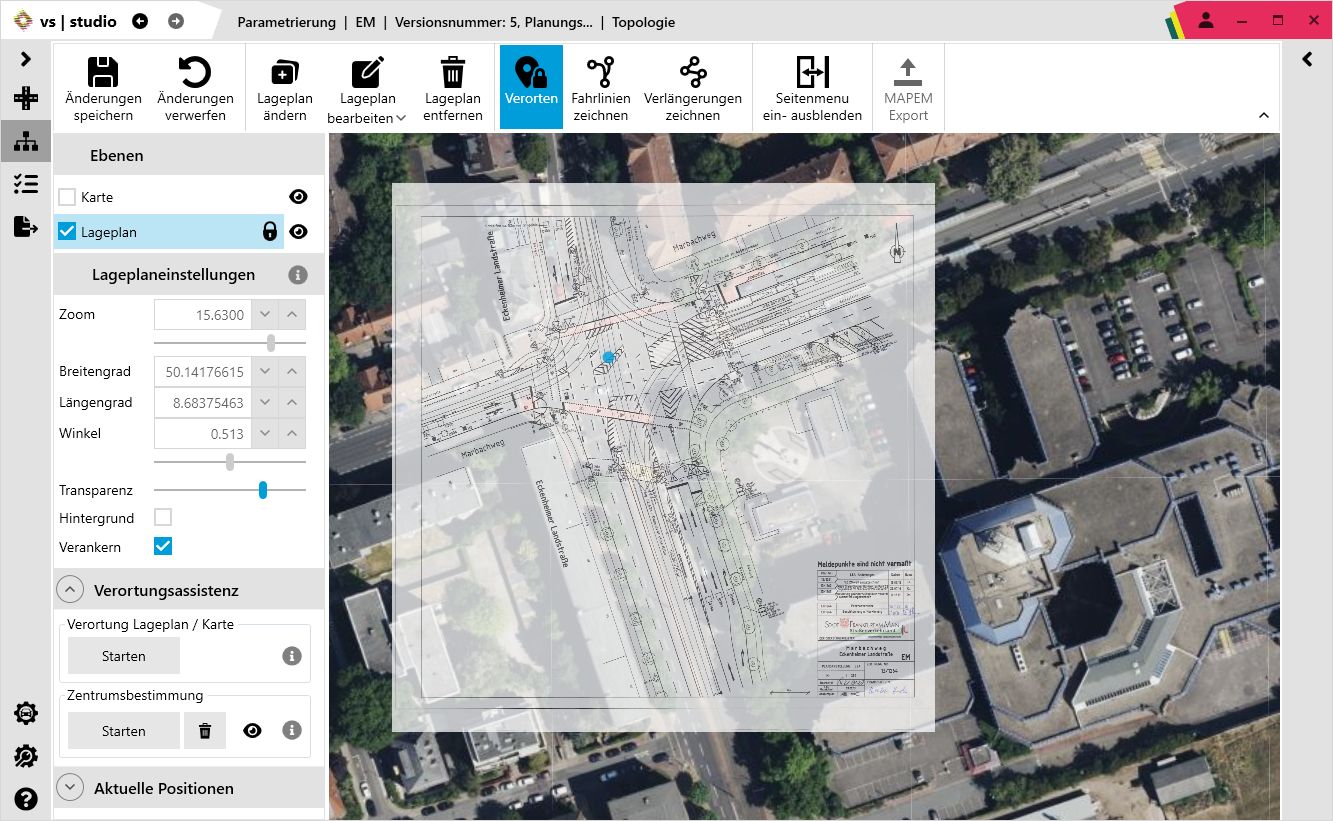
Task: Select the Verorten tool in the toolbar
Action: pos(531,87)
